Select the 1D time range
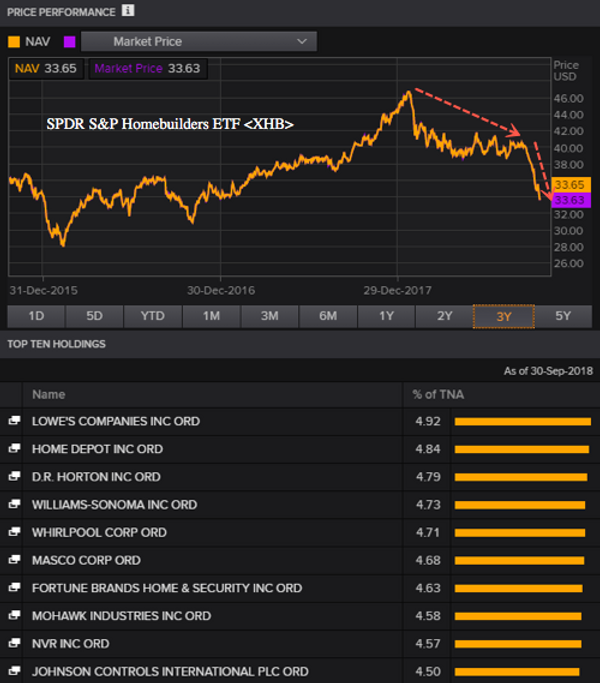This screenshot has height=683, width=600. pos(36,316)
